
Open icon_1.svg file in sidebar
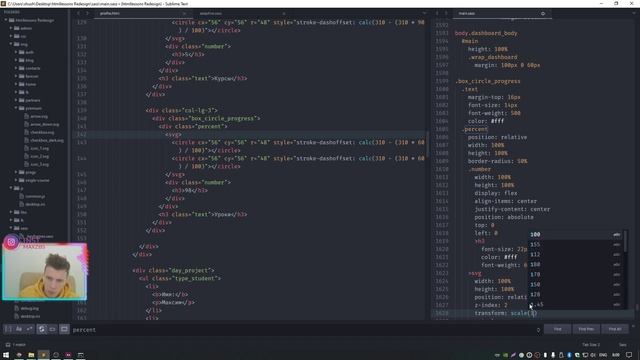[39, 148]
